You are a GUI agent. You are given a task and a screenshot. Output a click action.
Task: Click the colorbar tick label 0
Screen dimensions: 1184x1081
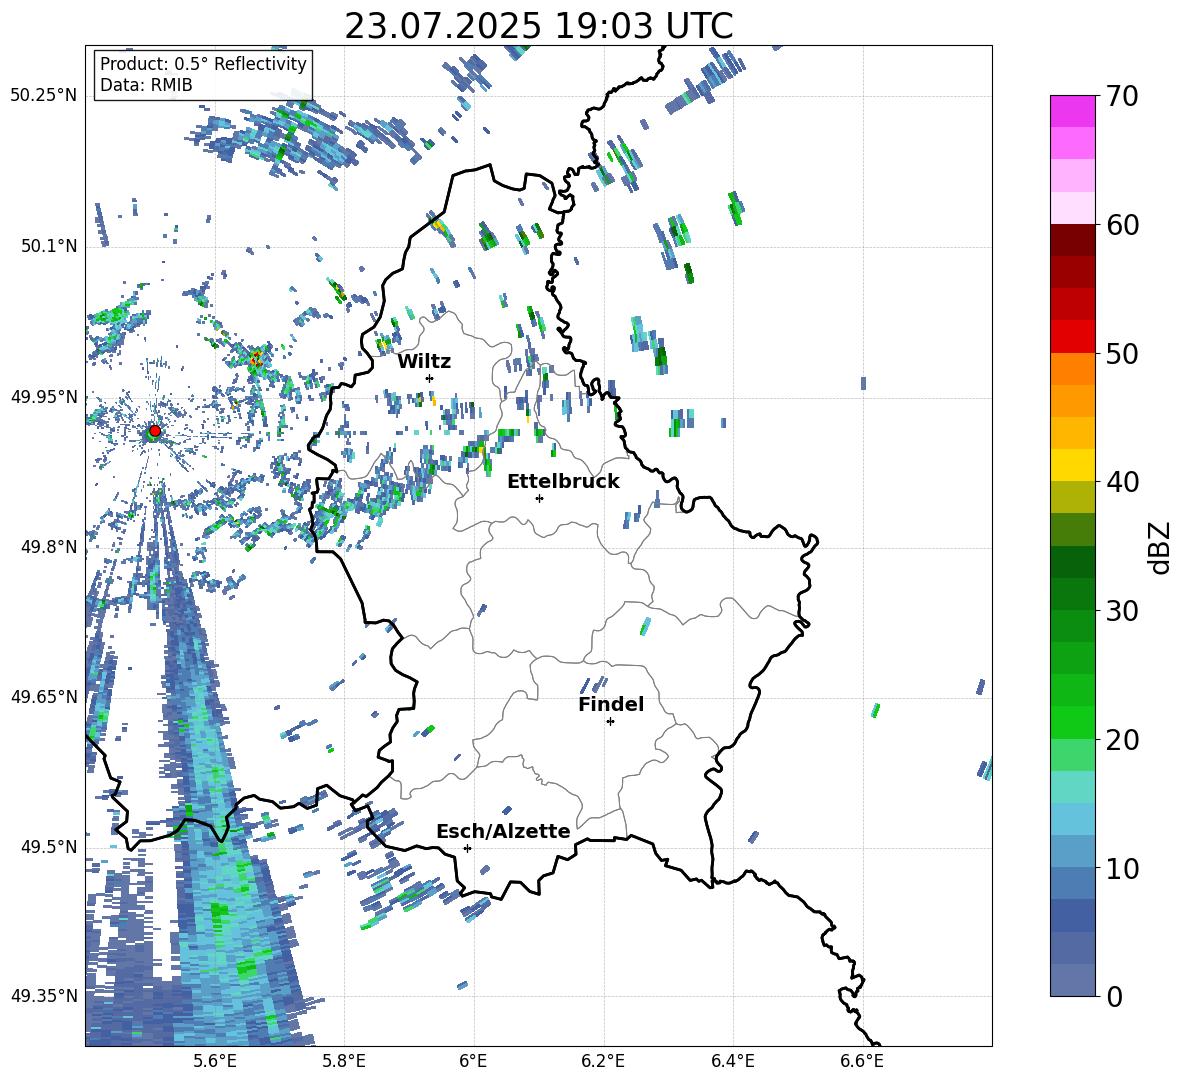coord(1114,997)
